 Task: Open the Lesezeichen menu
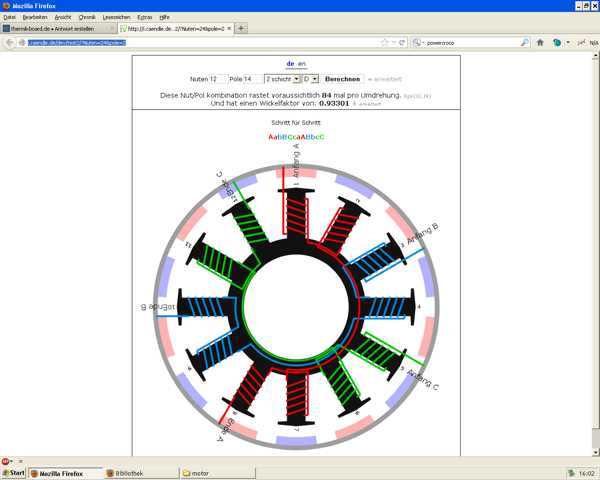pyautogui.click(x=116, y=17)
